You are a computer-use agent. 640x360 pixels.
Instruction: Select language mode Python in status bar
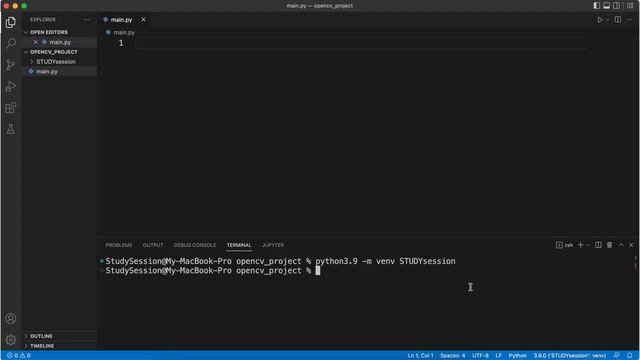tap(517, 356)
